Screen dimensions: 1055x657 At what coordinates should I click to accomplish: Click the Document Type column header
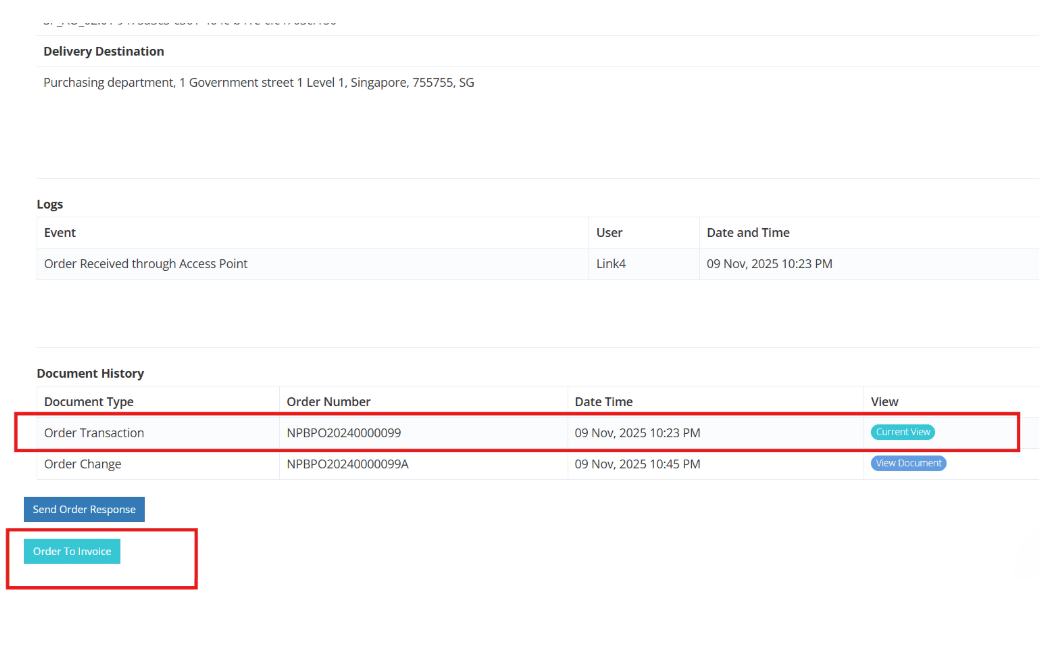click(89, 402)
